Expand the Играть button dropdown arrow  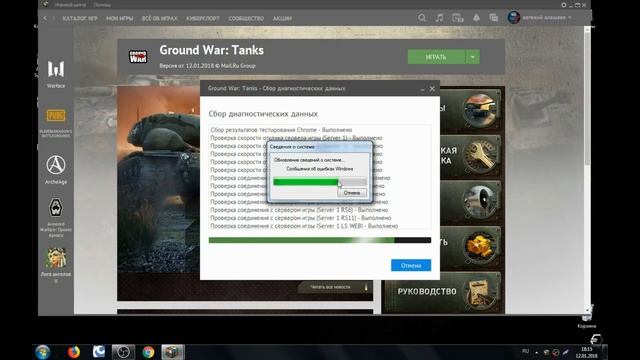tap(472, 57)
